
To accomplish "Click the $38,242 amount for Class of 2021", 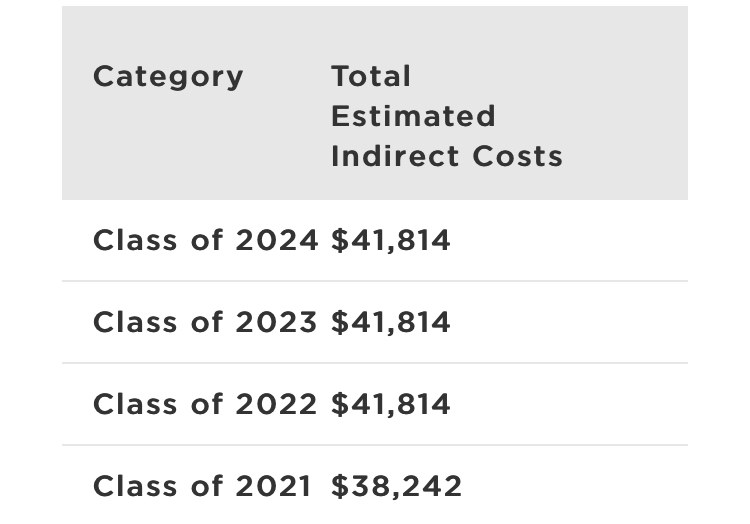I will [x=397, y=487].
